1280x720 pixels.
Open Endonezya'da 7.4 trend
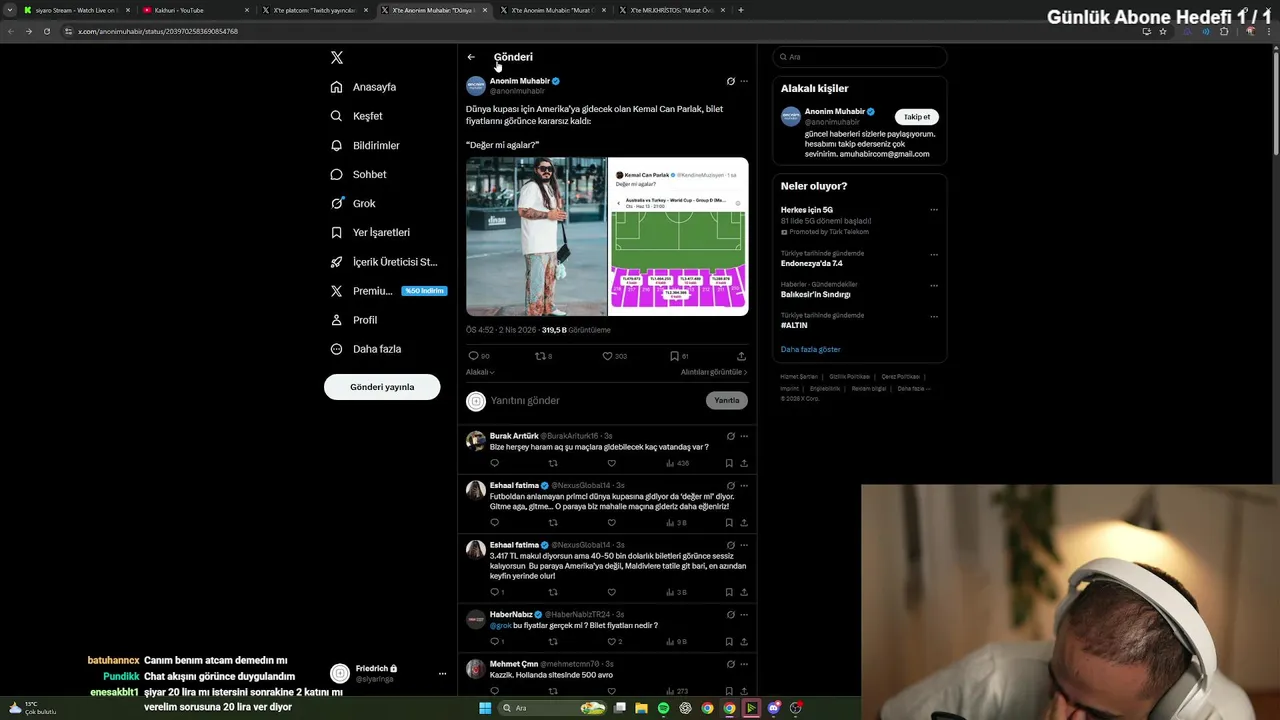[x=812, y=264]
